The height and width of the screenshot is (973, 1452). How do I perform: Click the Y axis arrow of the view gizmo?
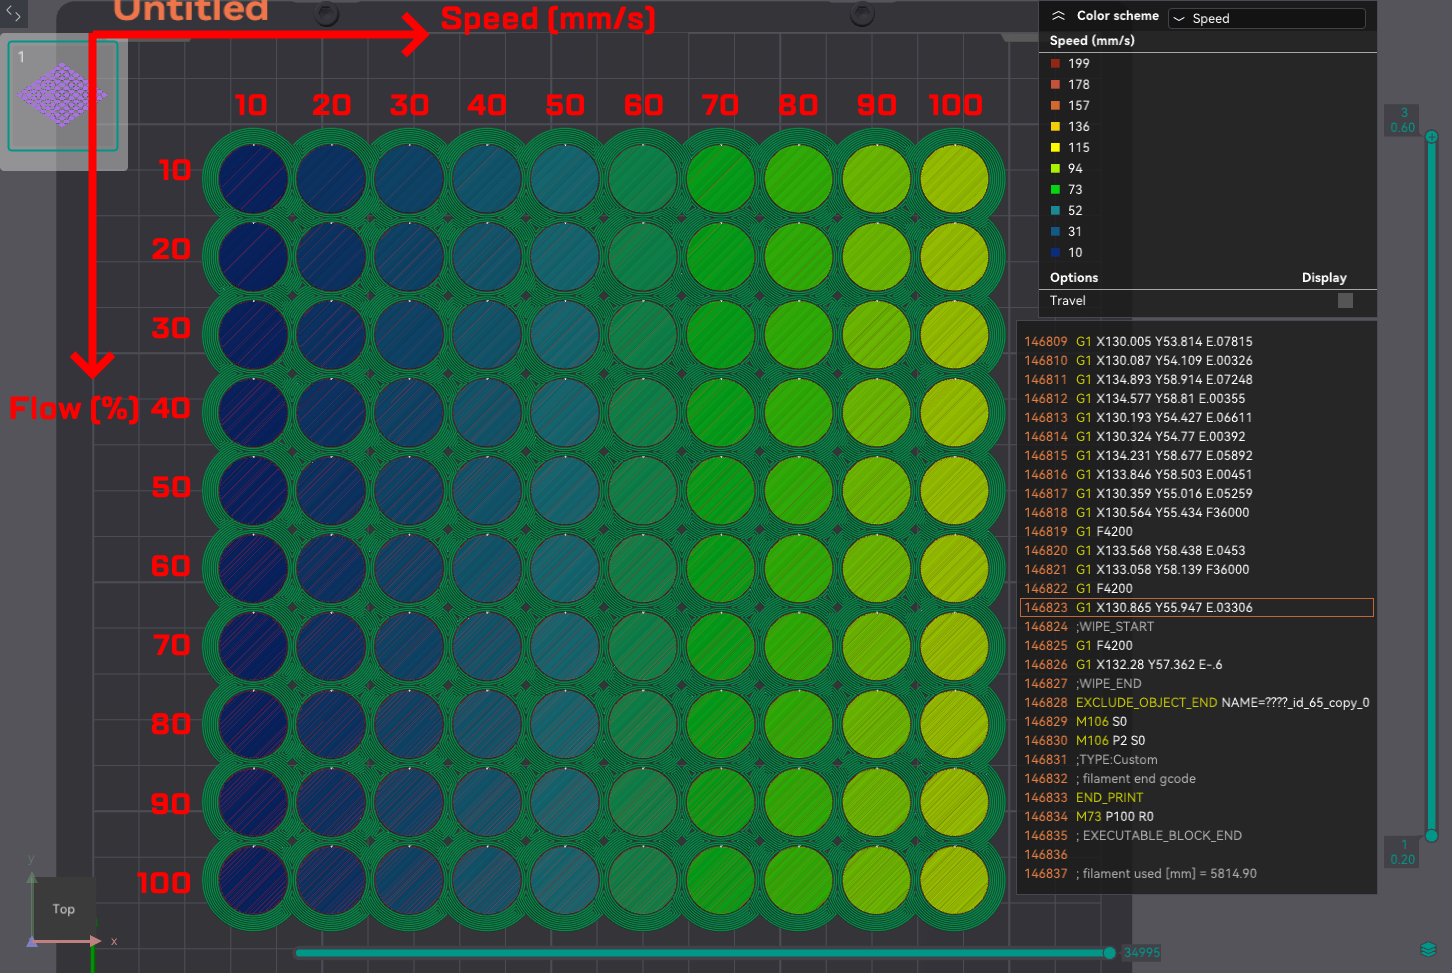click(32, 878)
